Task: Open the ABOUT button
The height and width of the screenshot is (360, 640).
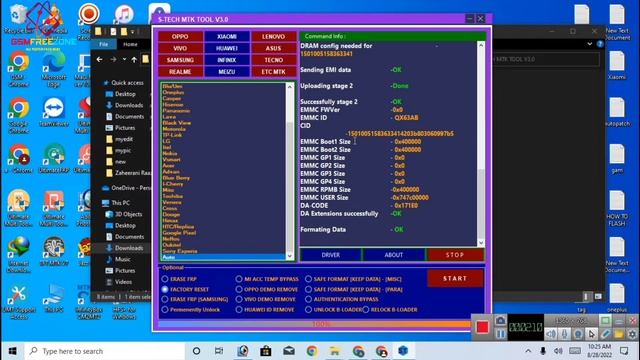Action: [393, 255]
